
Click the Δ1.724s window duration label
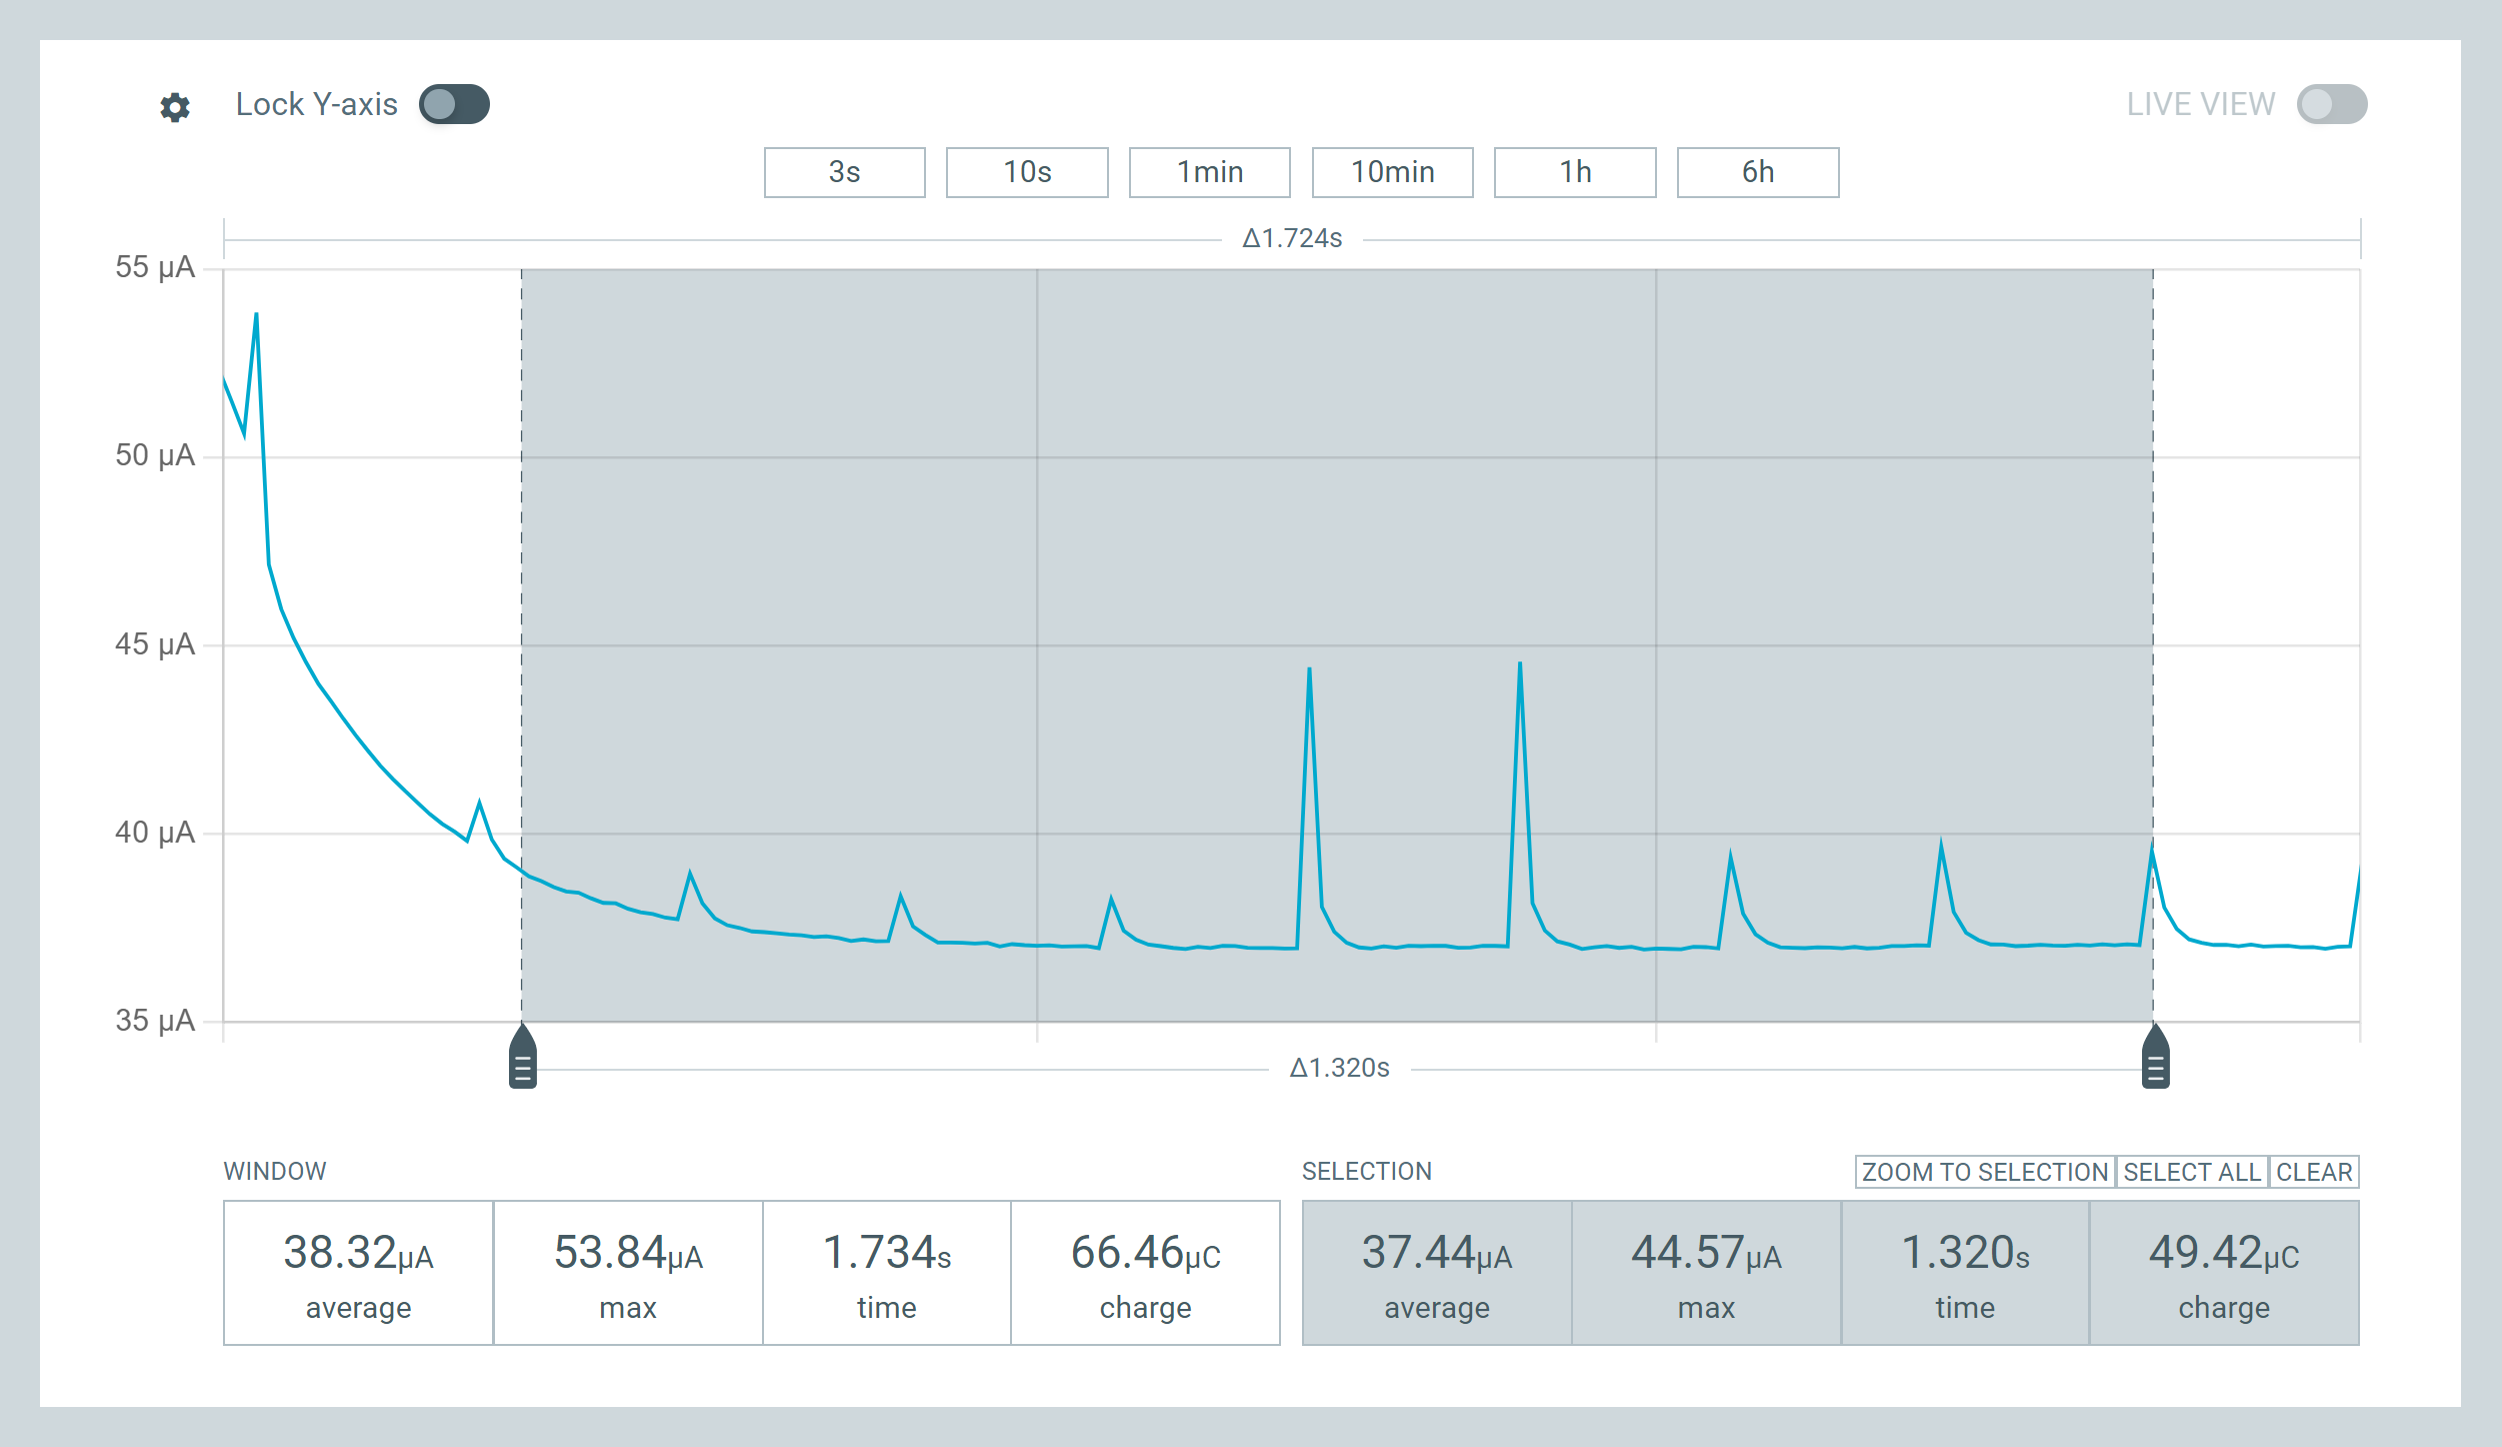tap(1291, 239)
